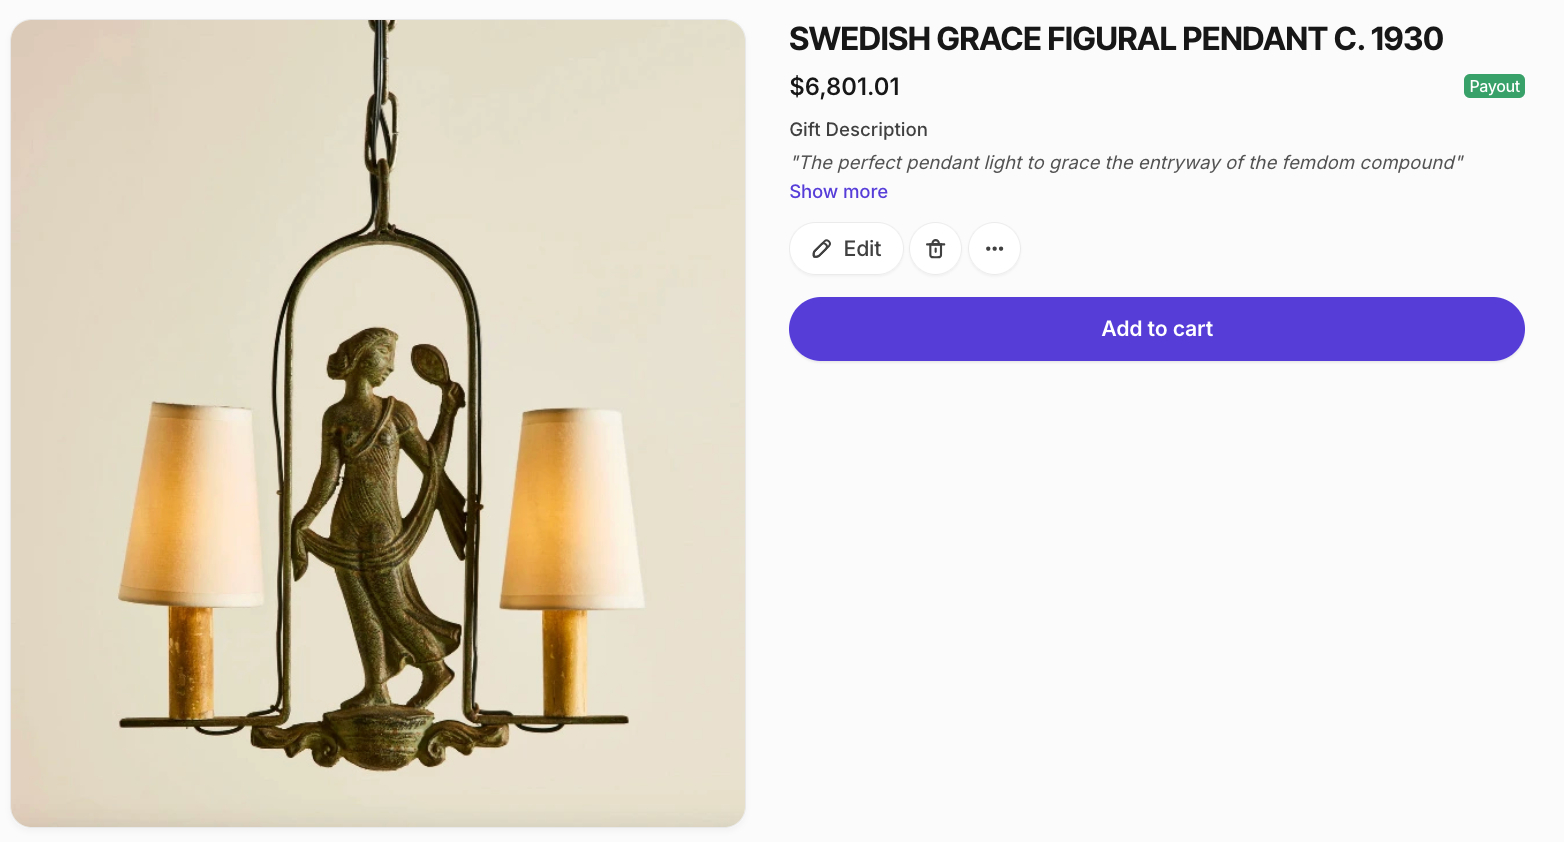Click the italic gift description quote
The height and width of the screenshot is (842, 1564).
1126,163
